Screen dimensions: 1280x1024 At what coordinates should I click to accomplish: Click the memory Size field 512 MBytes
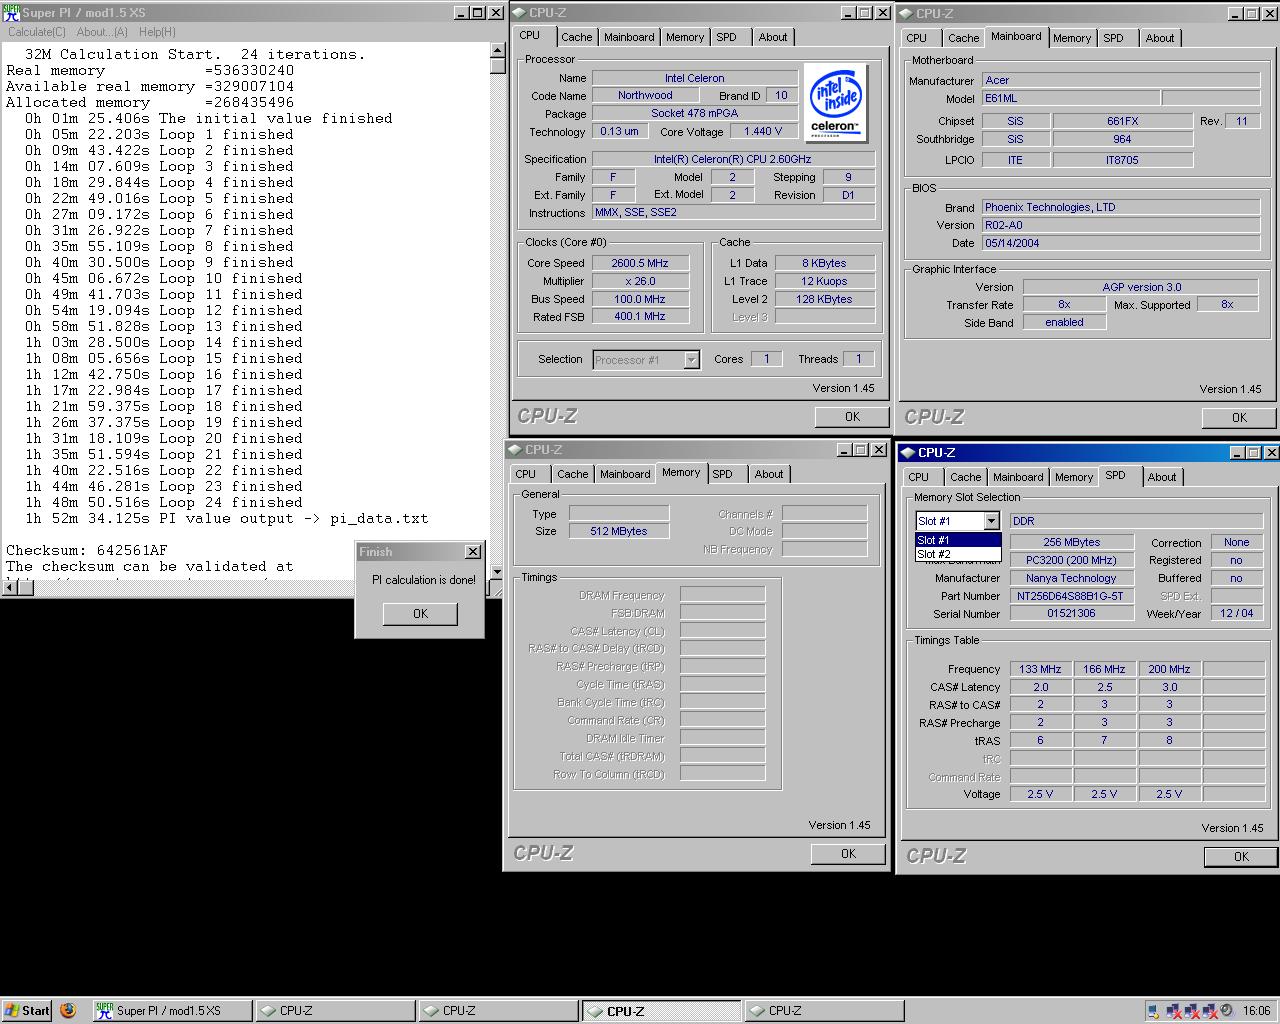(x=618, y=531)
